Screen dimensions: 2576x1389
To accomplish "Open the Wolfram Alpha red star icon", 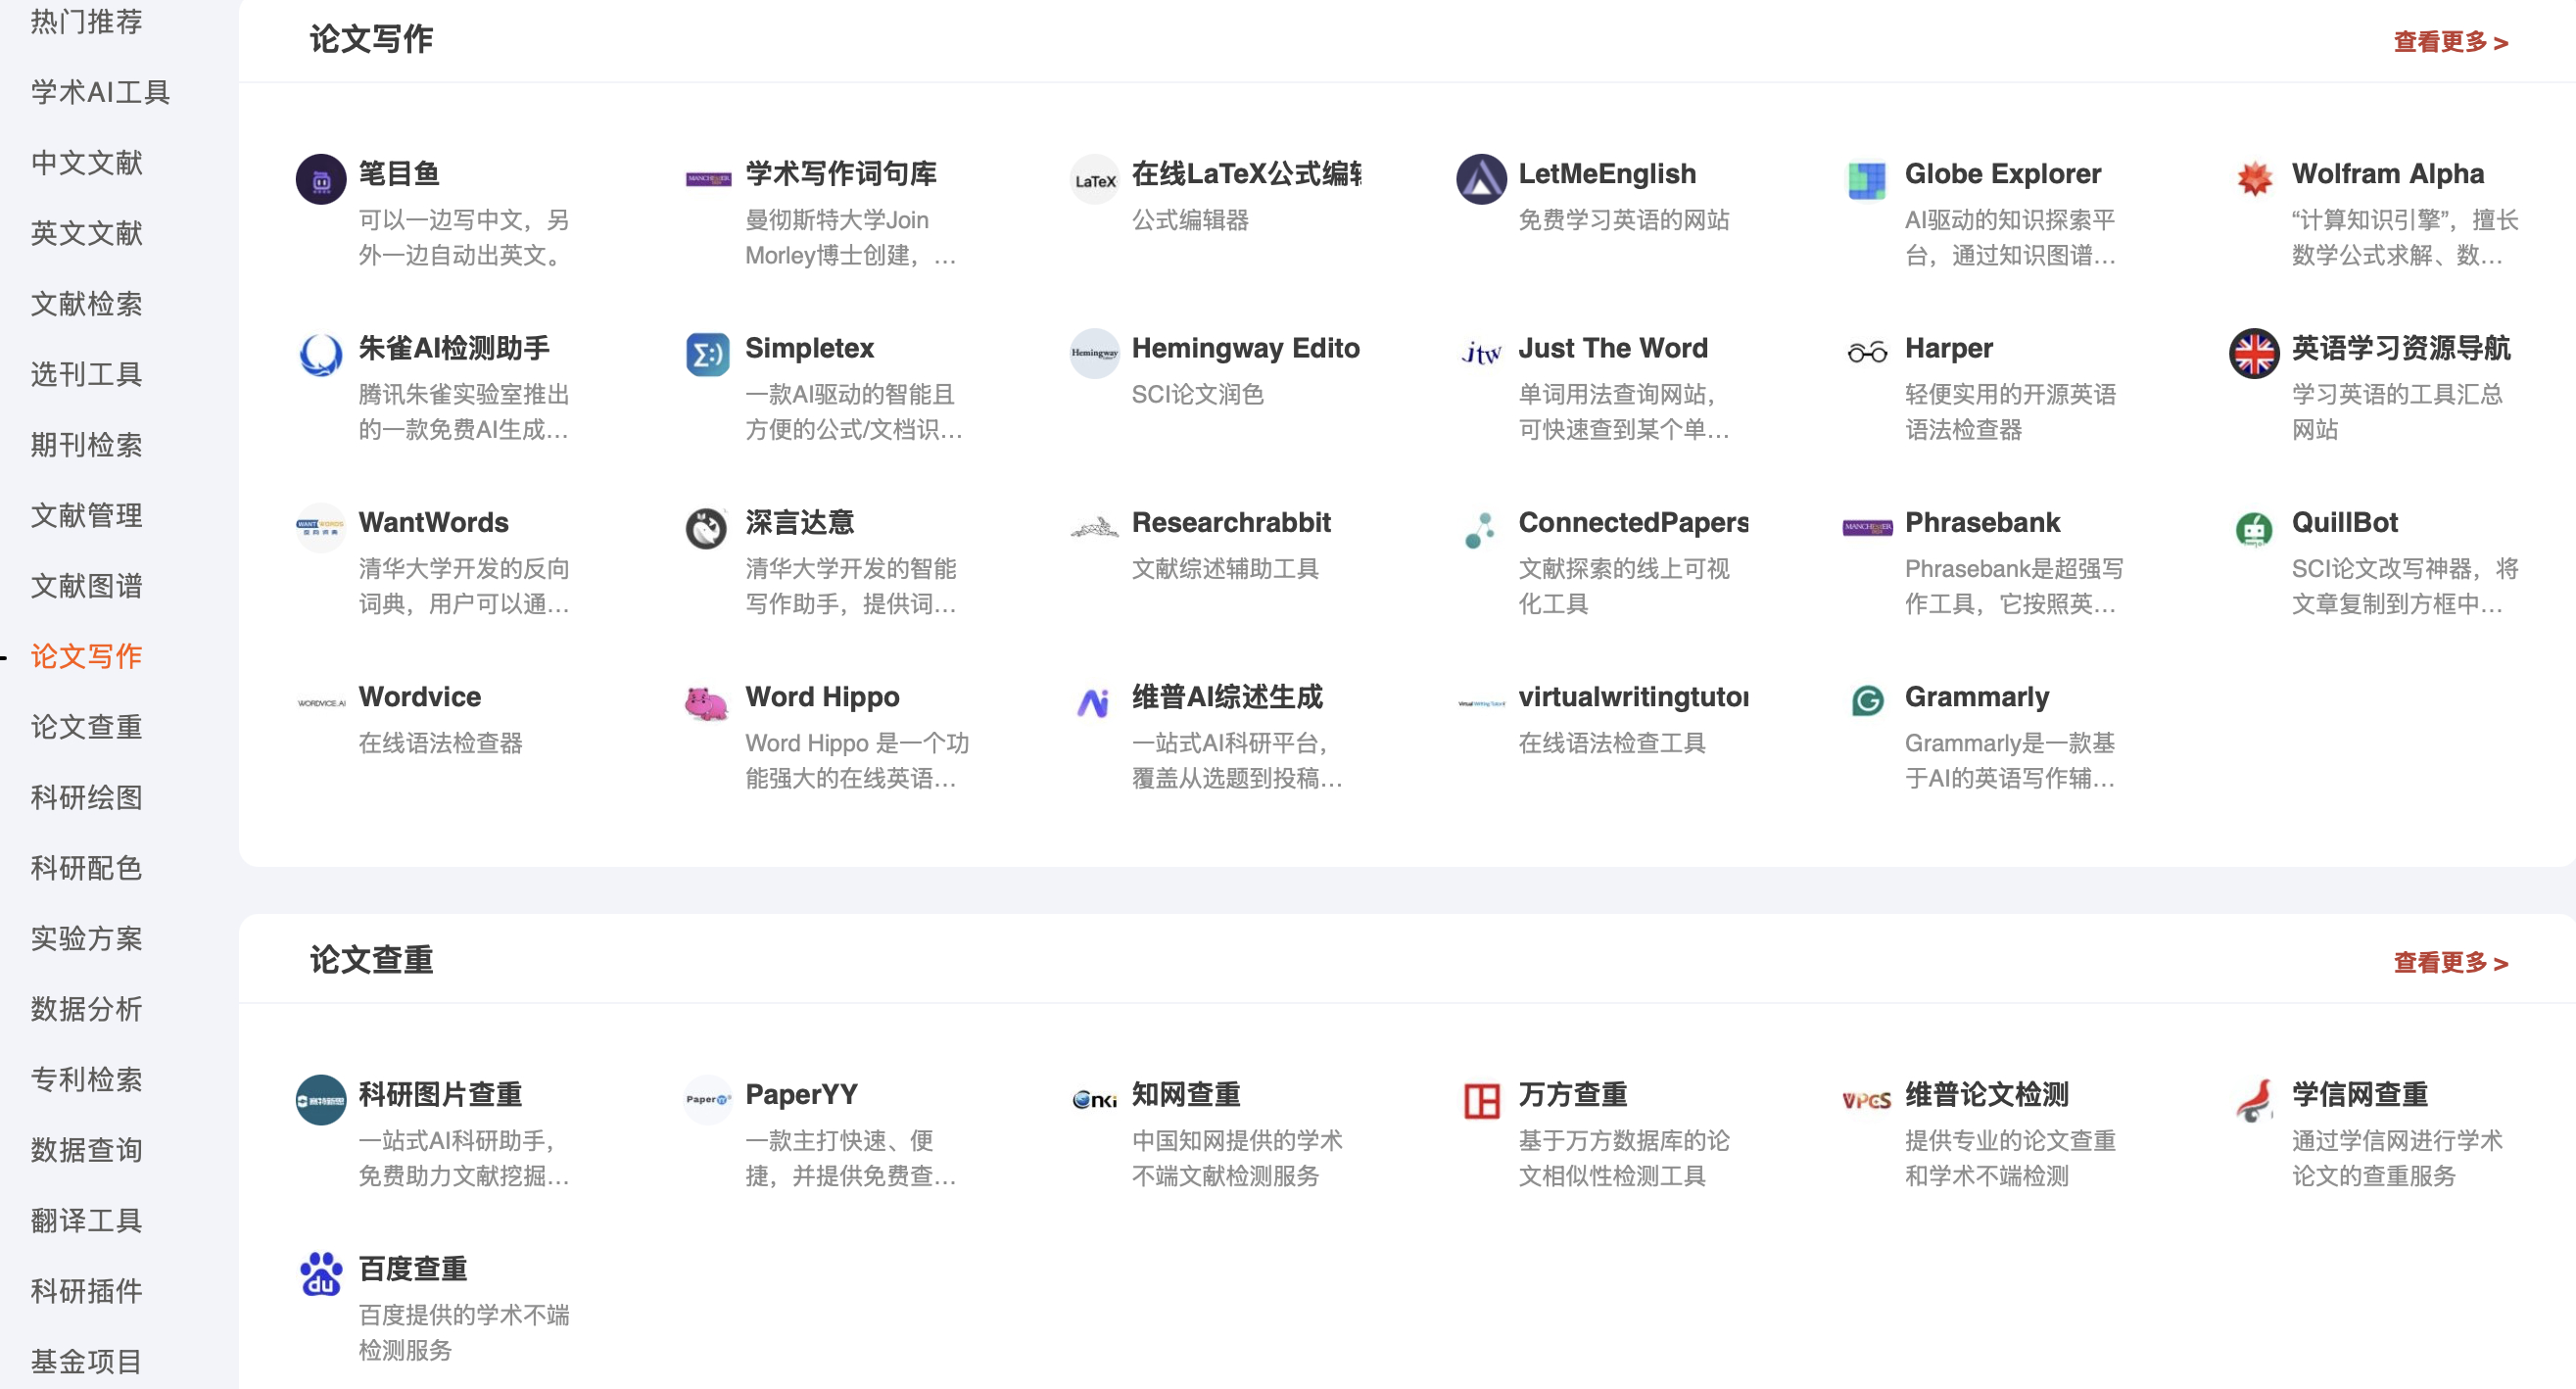I will click(x=2254, y=178).
